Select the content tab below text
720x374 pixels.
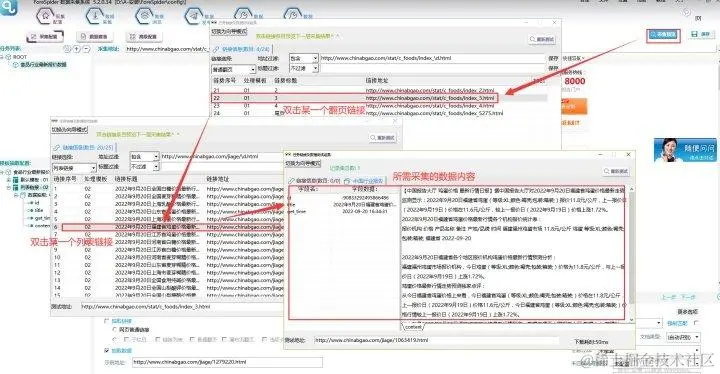coord(413,327)
